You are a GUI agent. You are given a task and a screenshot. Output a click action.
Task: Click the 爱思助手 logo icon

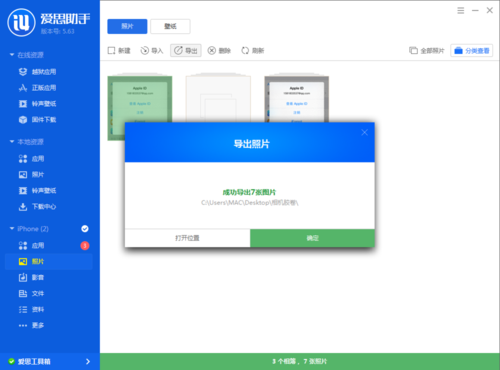tap(21, 22)
